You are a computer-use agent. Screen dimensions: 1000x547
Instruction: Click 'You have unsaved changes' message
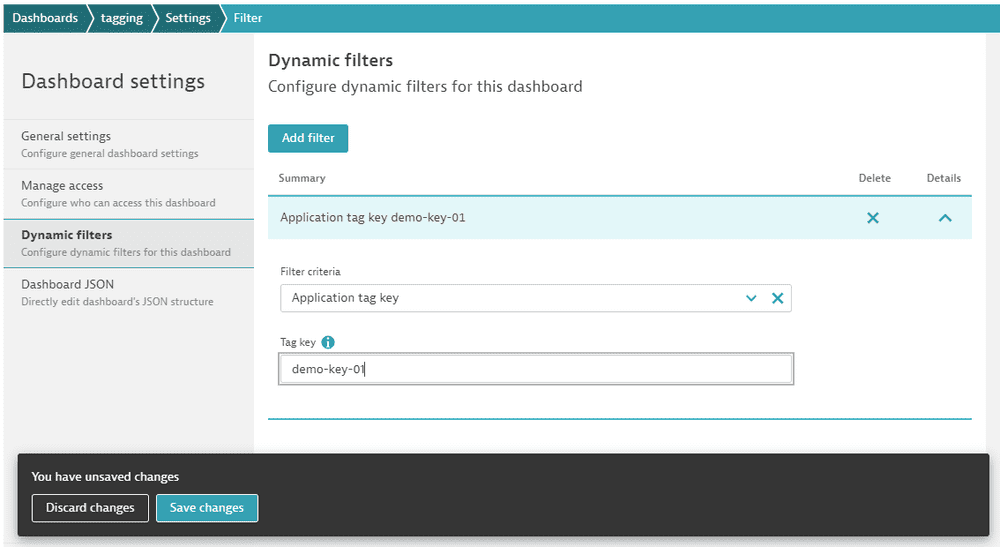105,477
